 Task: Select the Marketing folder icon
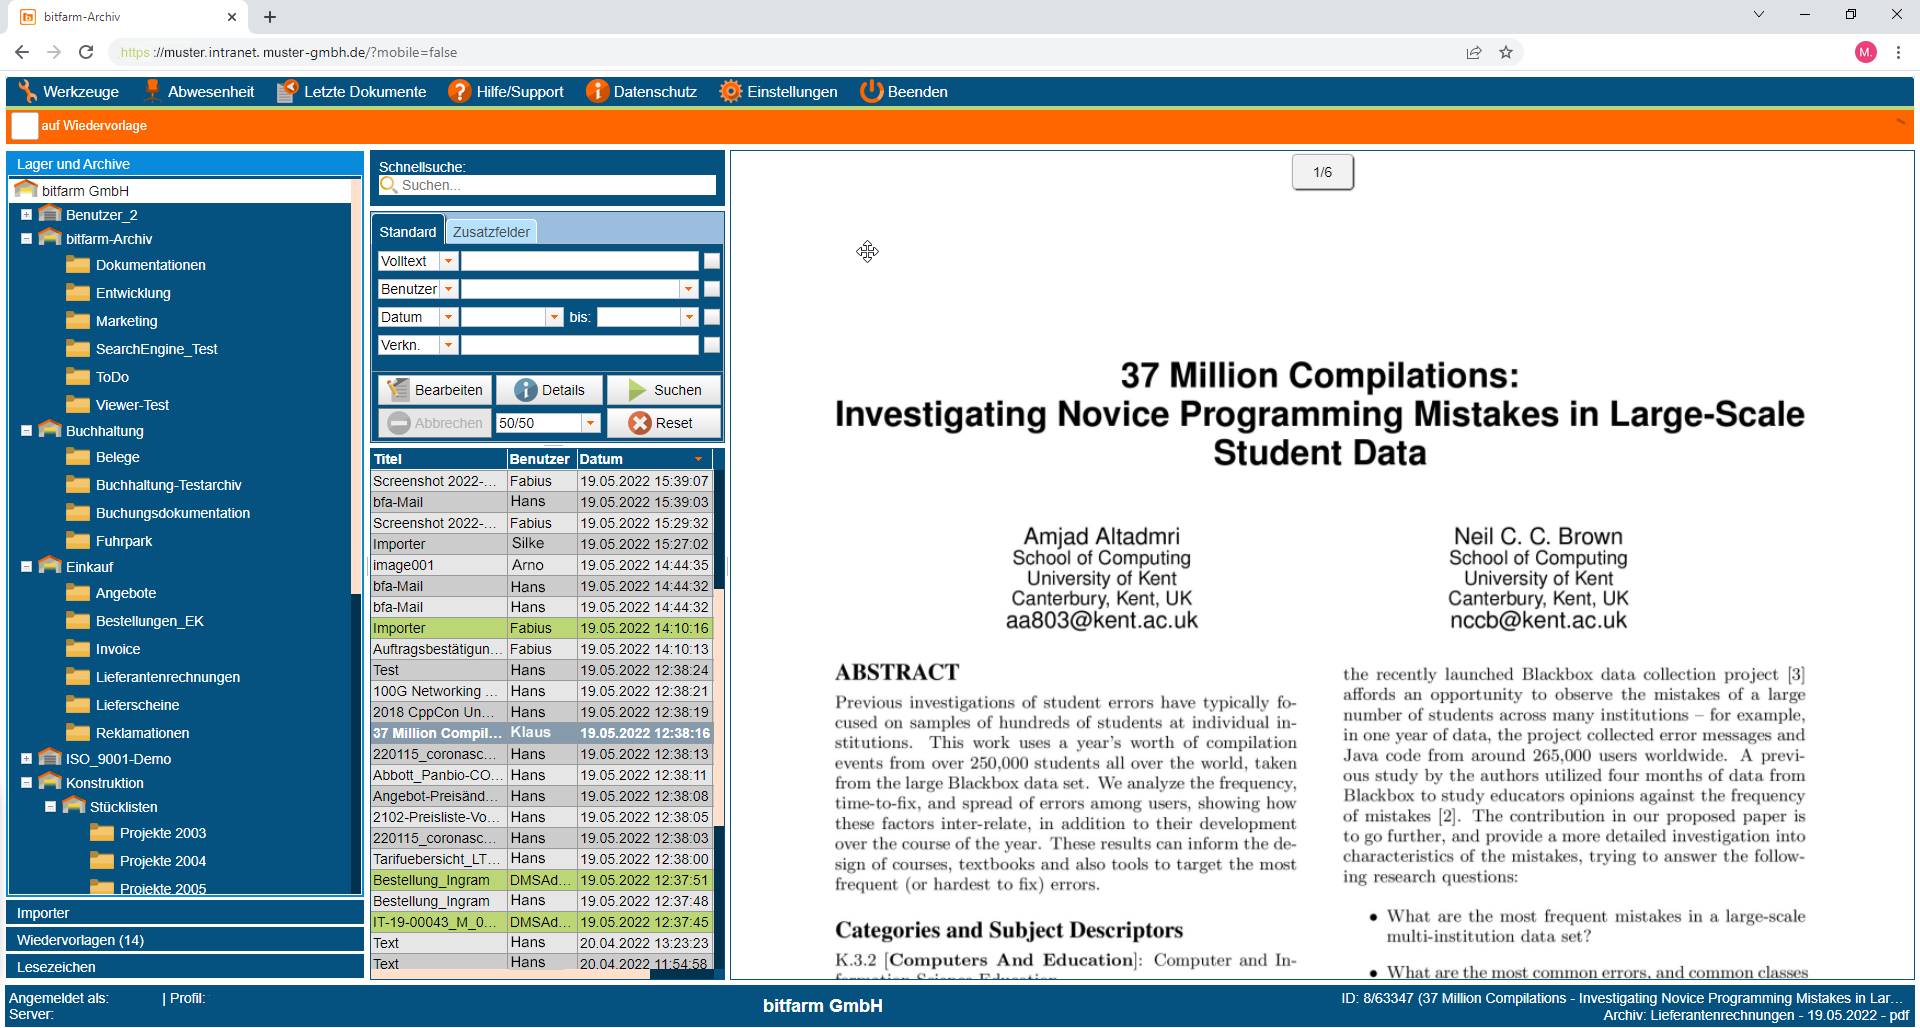[78, 321]
